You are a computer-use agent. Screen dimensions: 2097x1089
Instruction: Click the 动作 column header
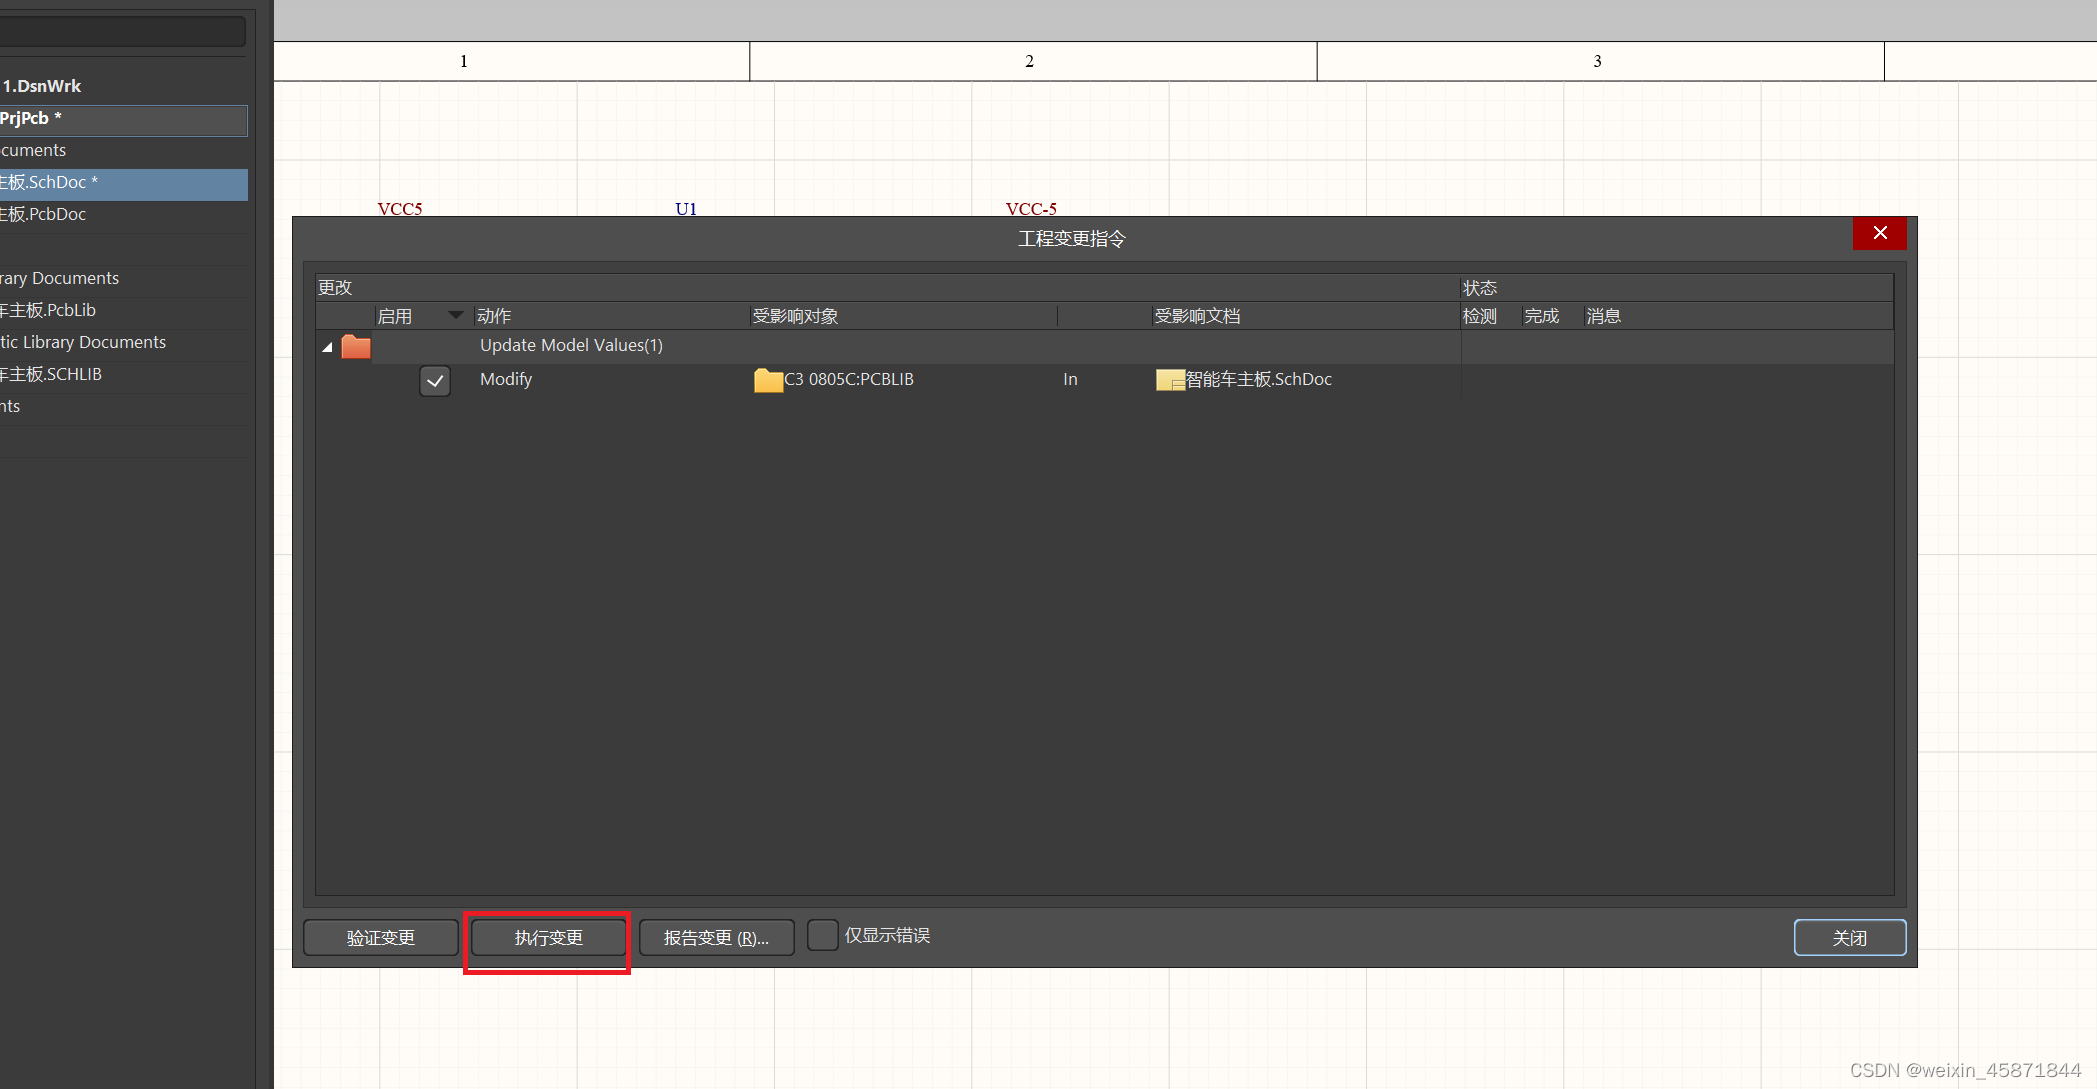click(x=494, y=316)
